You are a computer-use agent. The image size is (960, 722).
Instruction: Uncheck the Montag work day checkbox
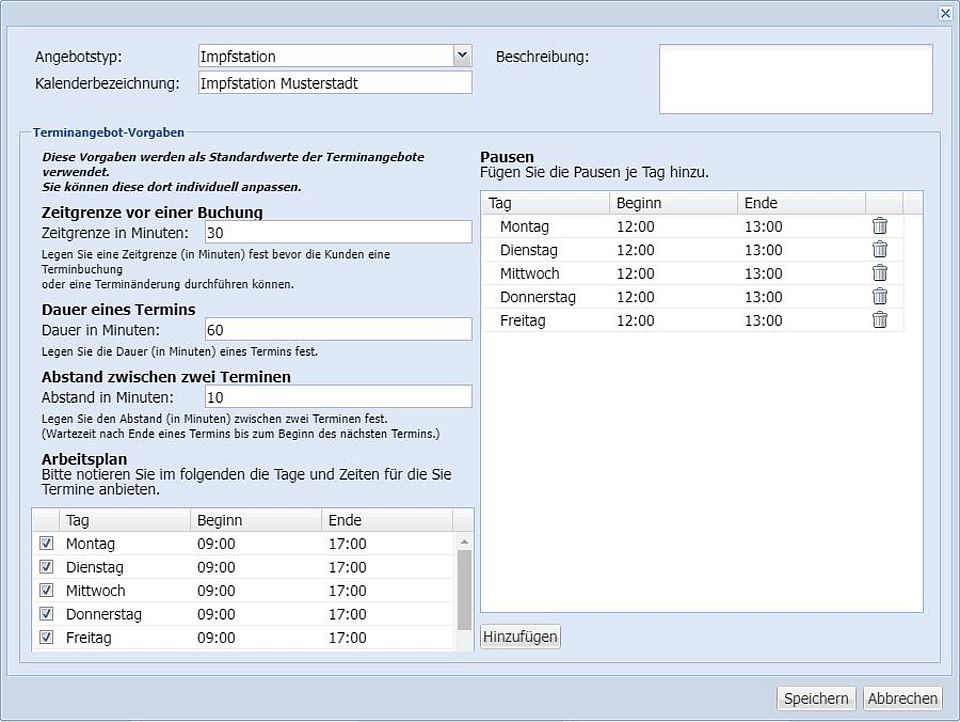point(46,544)
